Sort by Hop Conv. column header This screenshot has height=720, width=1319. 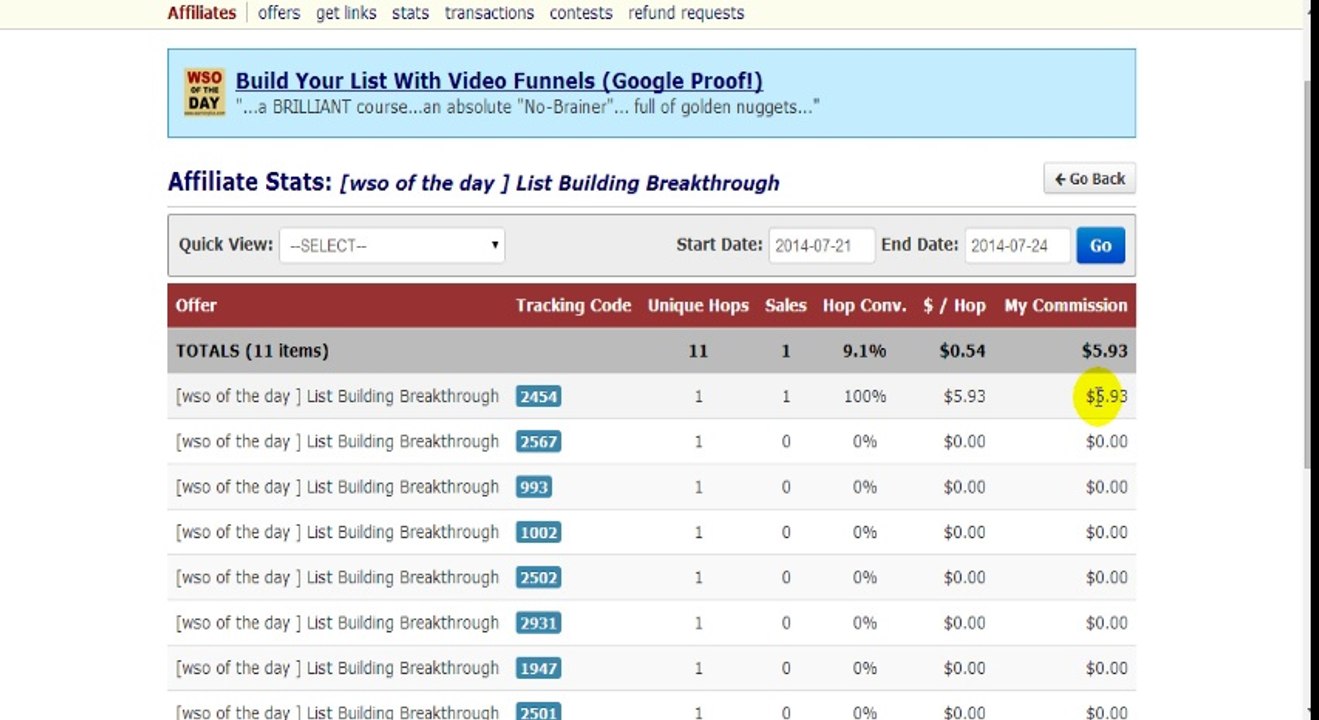[865, 305]
